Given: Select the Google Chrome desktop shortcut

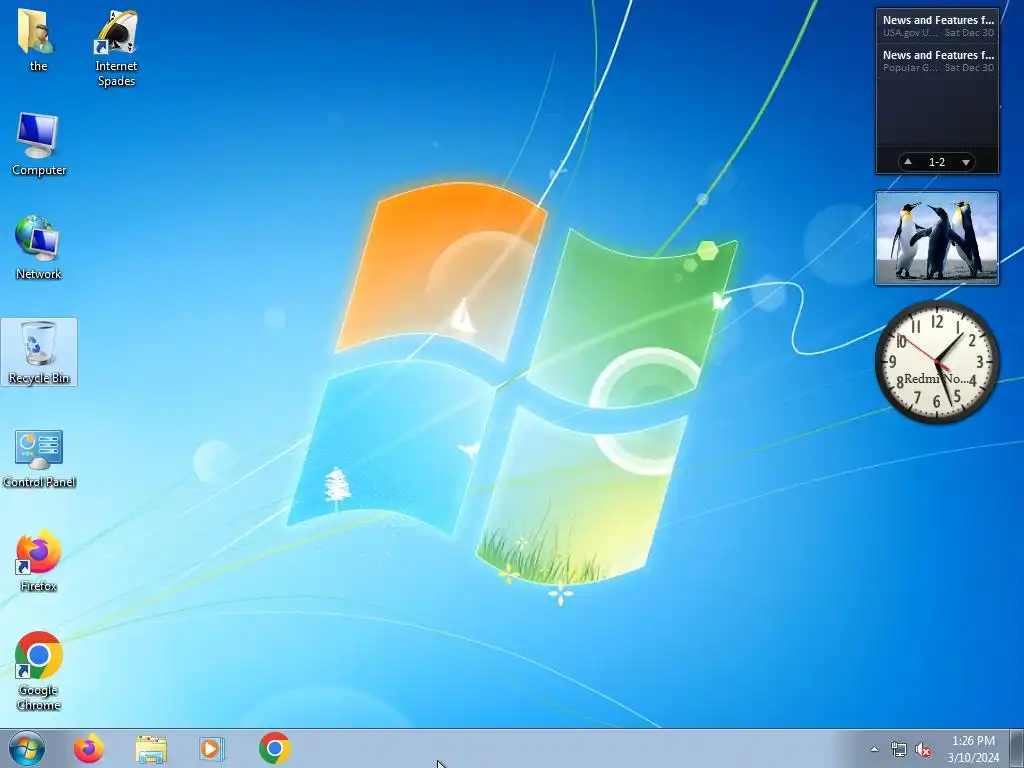Looking at the screenshot, I should pos(39,671).
